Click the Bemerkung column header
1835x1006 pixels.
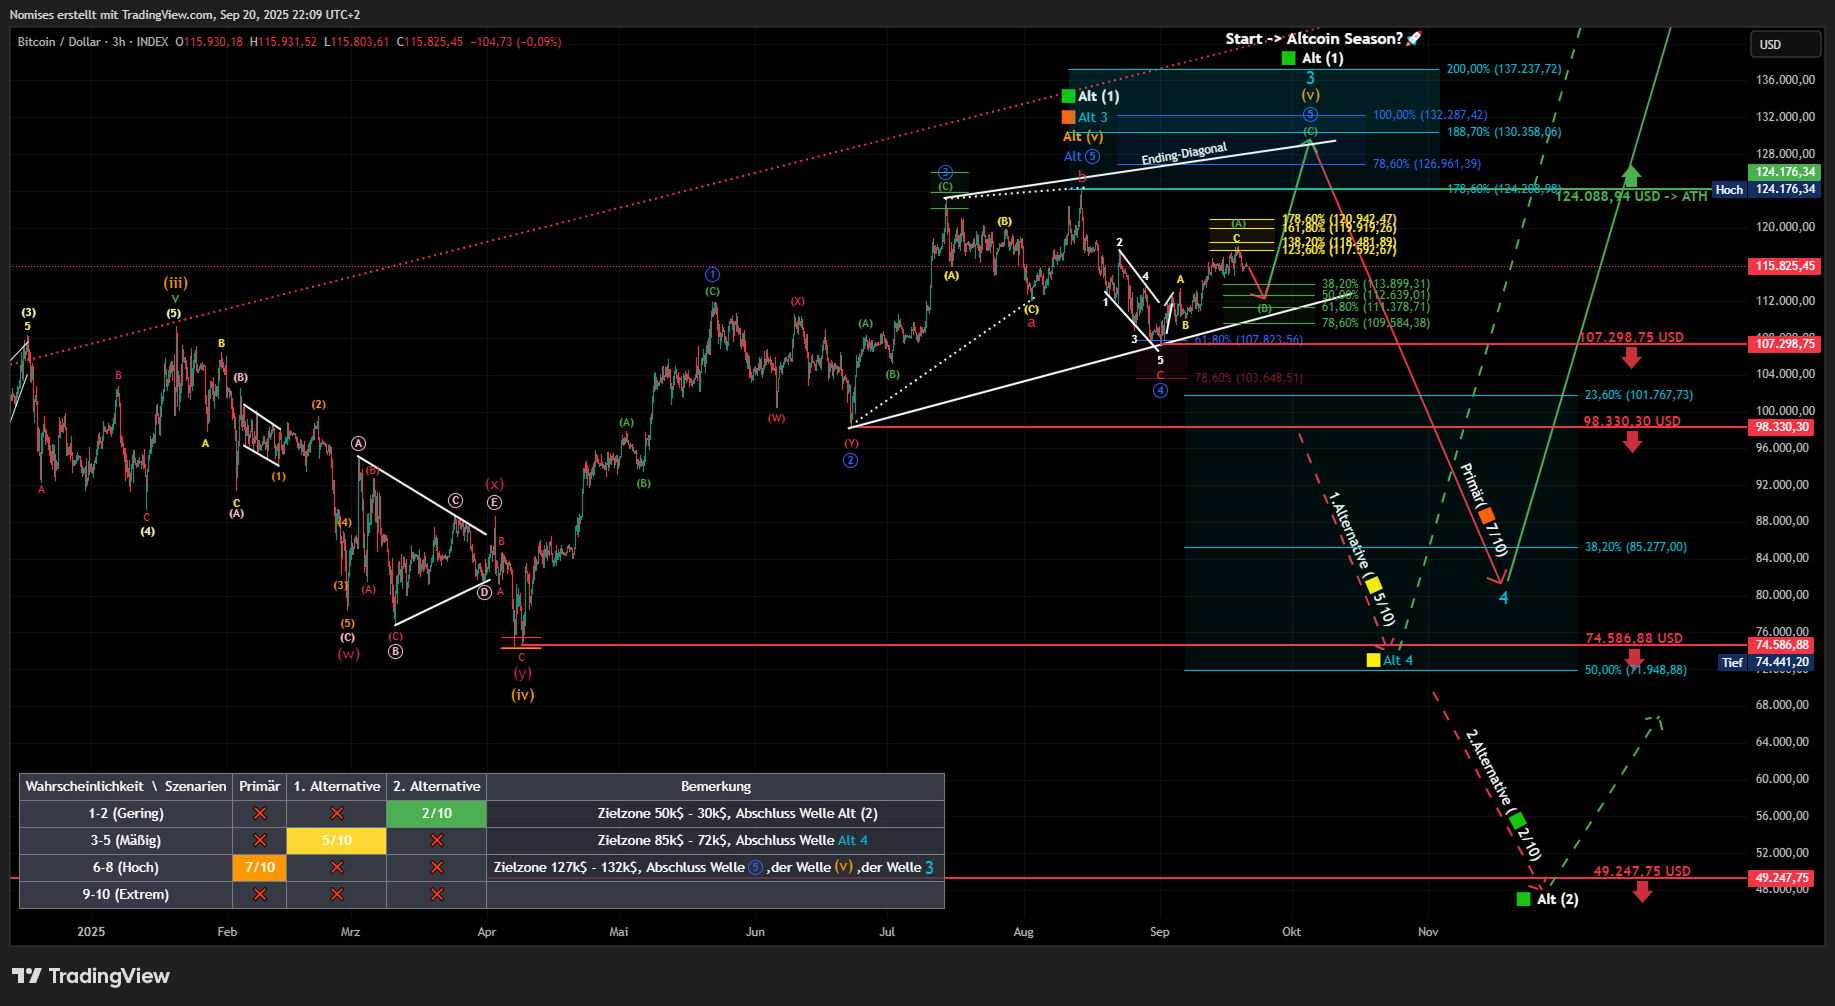click(715, 787)
